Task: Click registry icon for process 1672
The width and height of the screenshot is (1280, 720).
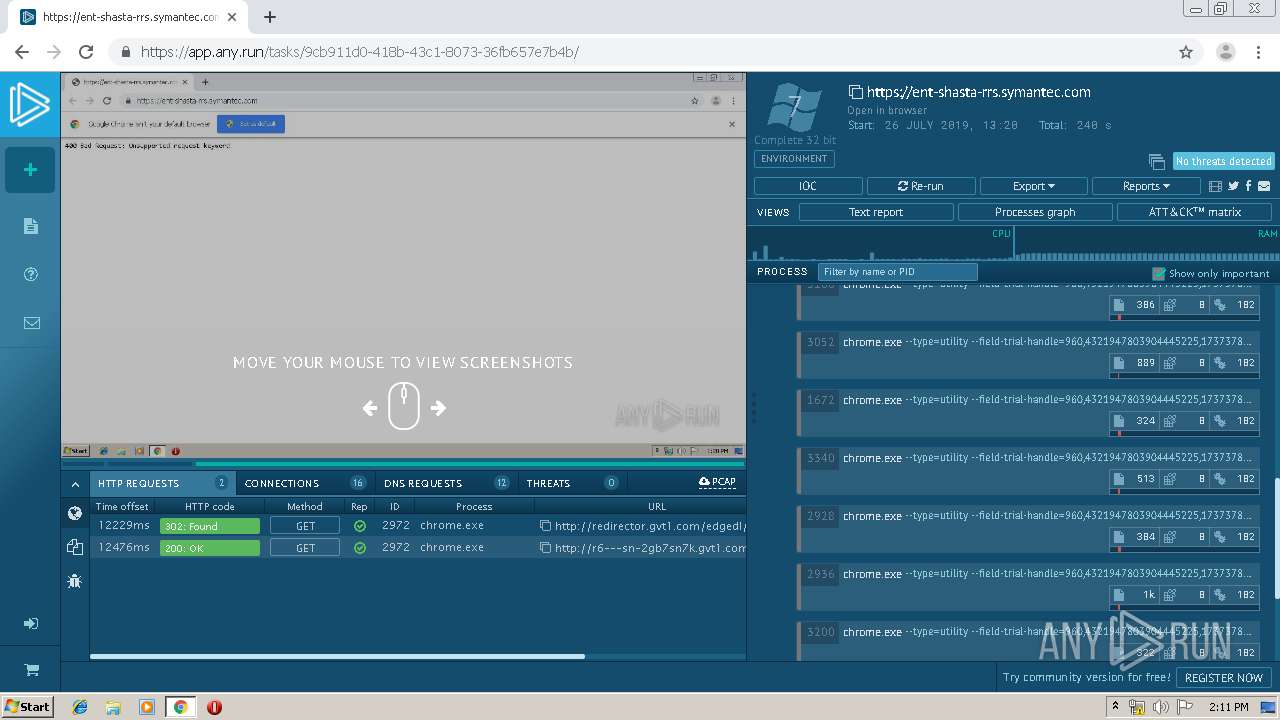Action: [1170, 421]
